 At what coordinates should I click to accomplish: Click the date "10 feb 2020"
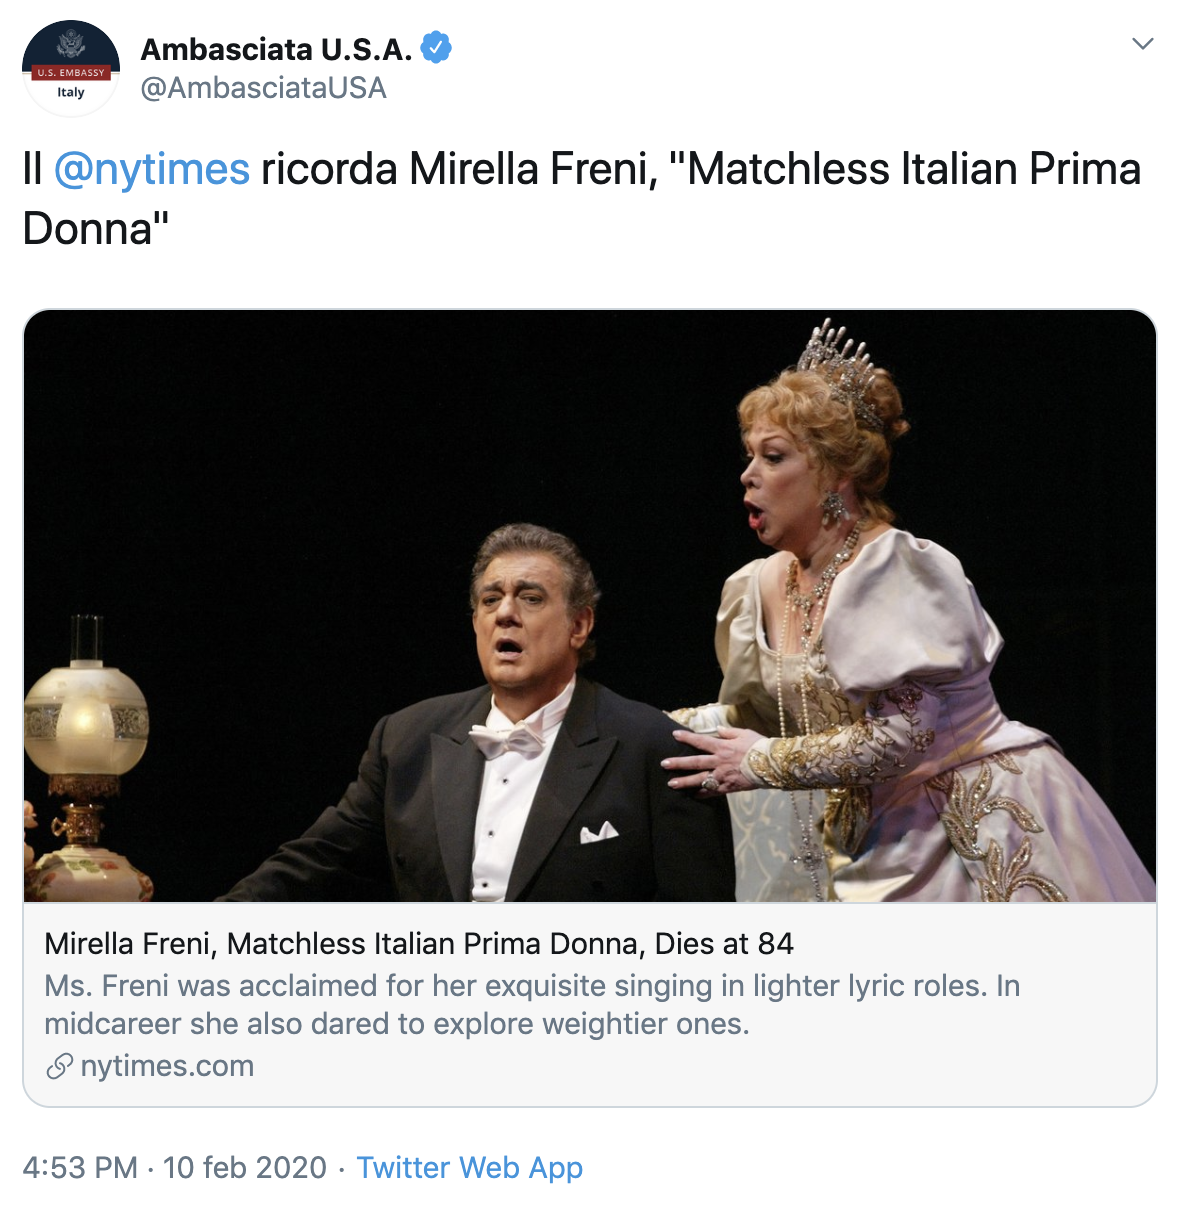245,1167
